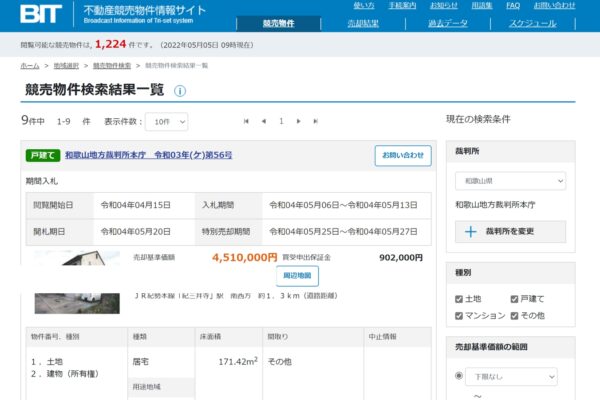
Task: Open the 過去データ tab
Action: click(x=447, y=23)
